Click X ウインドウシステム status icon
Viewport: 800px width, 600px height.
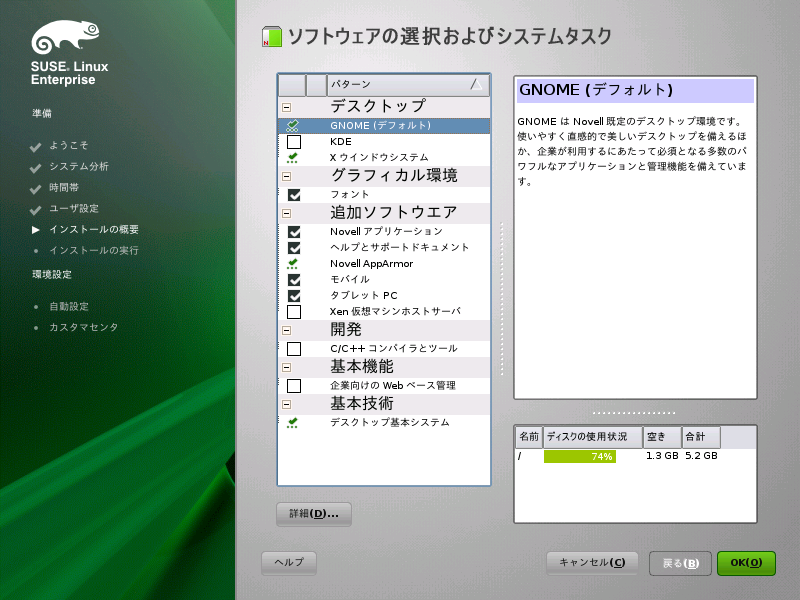point(293,158)
